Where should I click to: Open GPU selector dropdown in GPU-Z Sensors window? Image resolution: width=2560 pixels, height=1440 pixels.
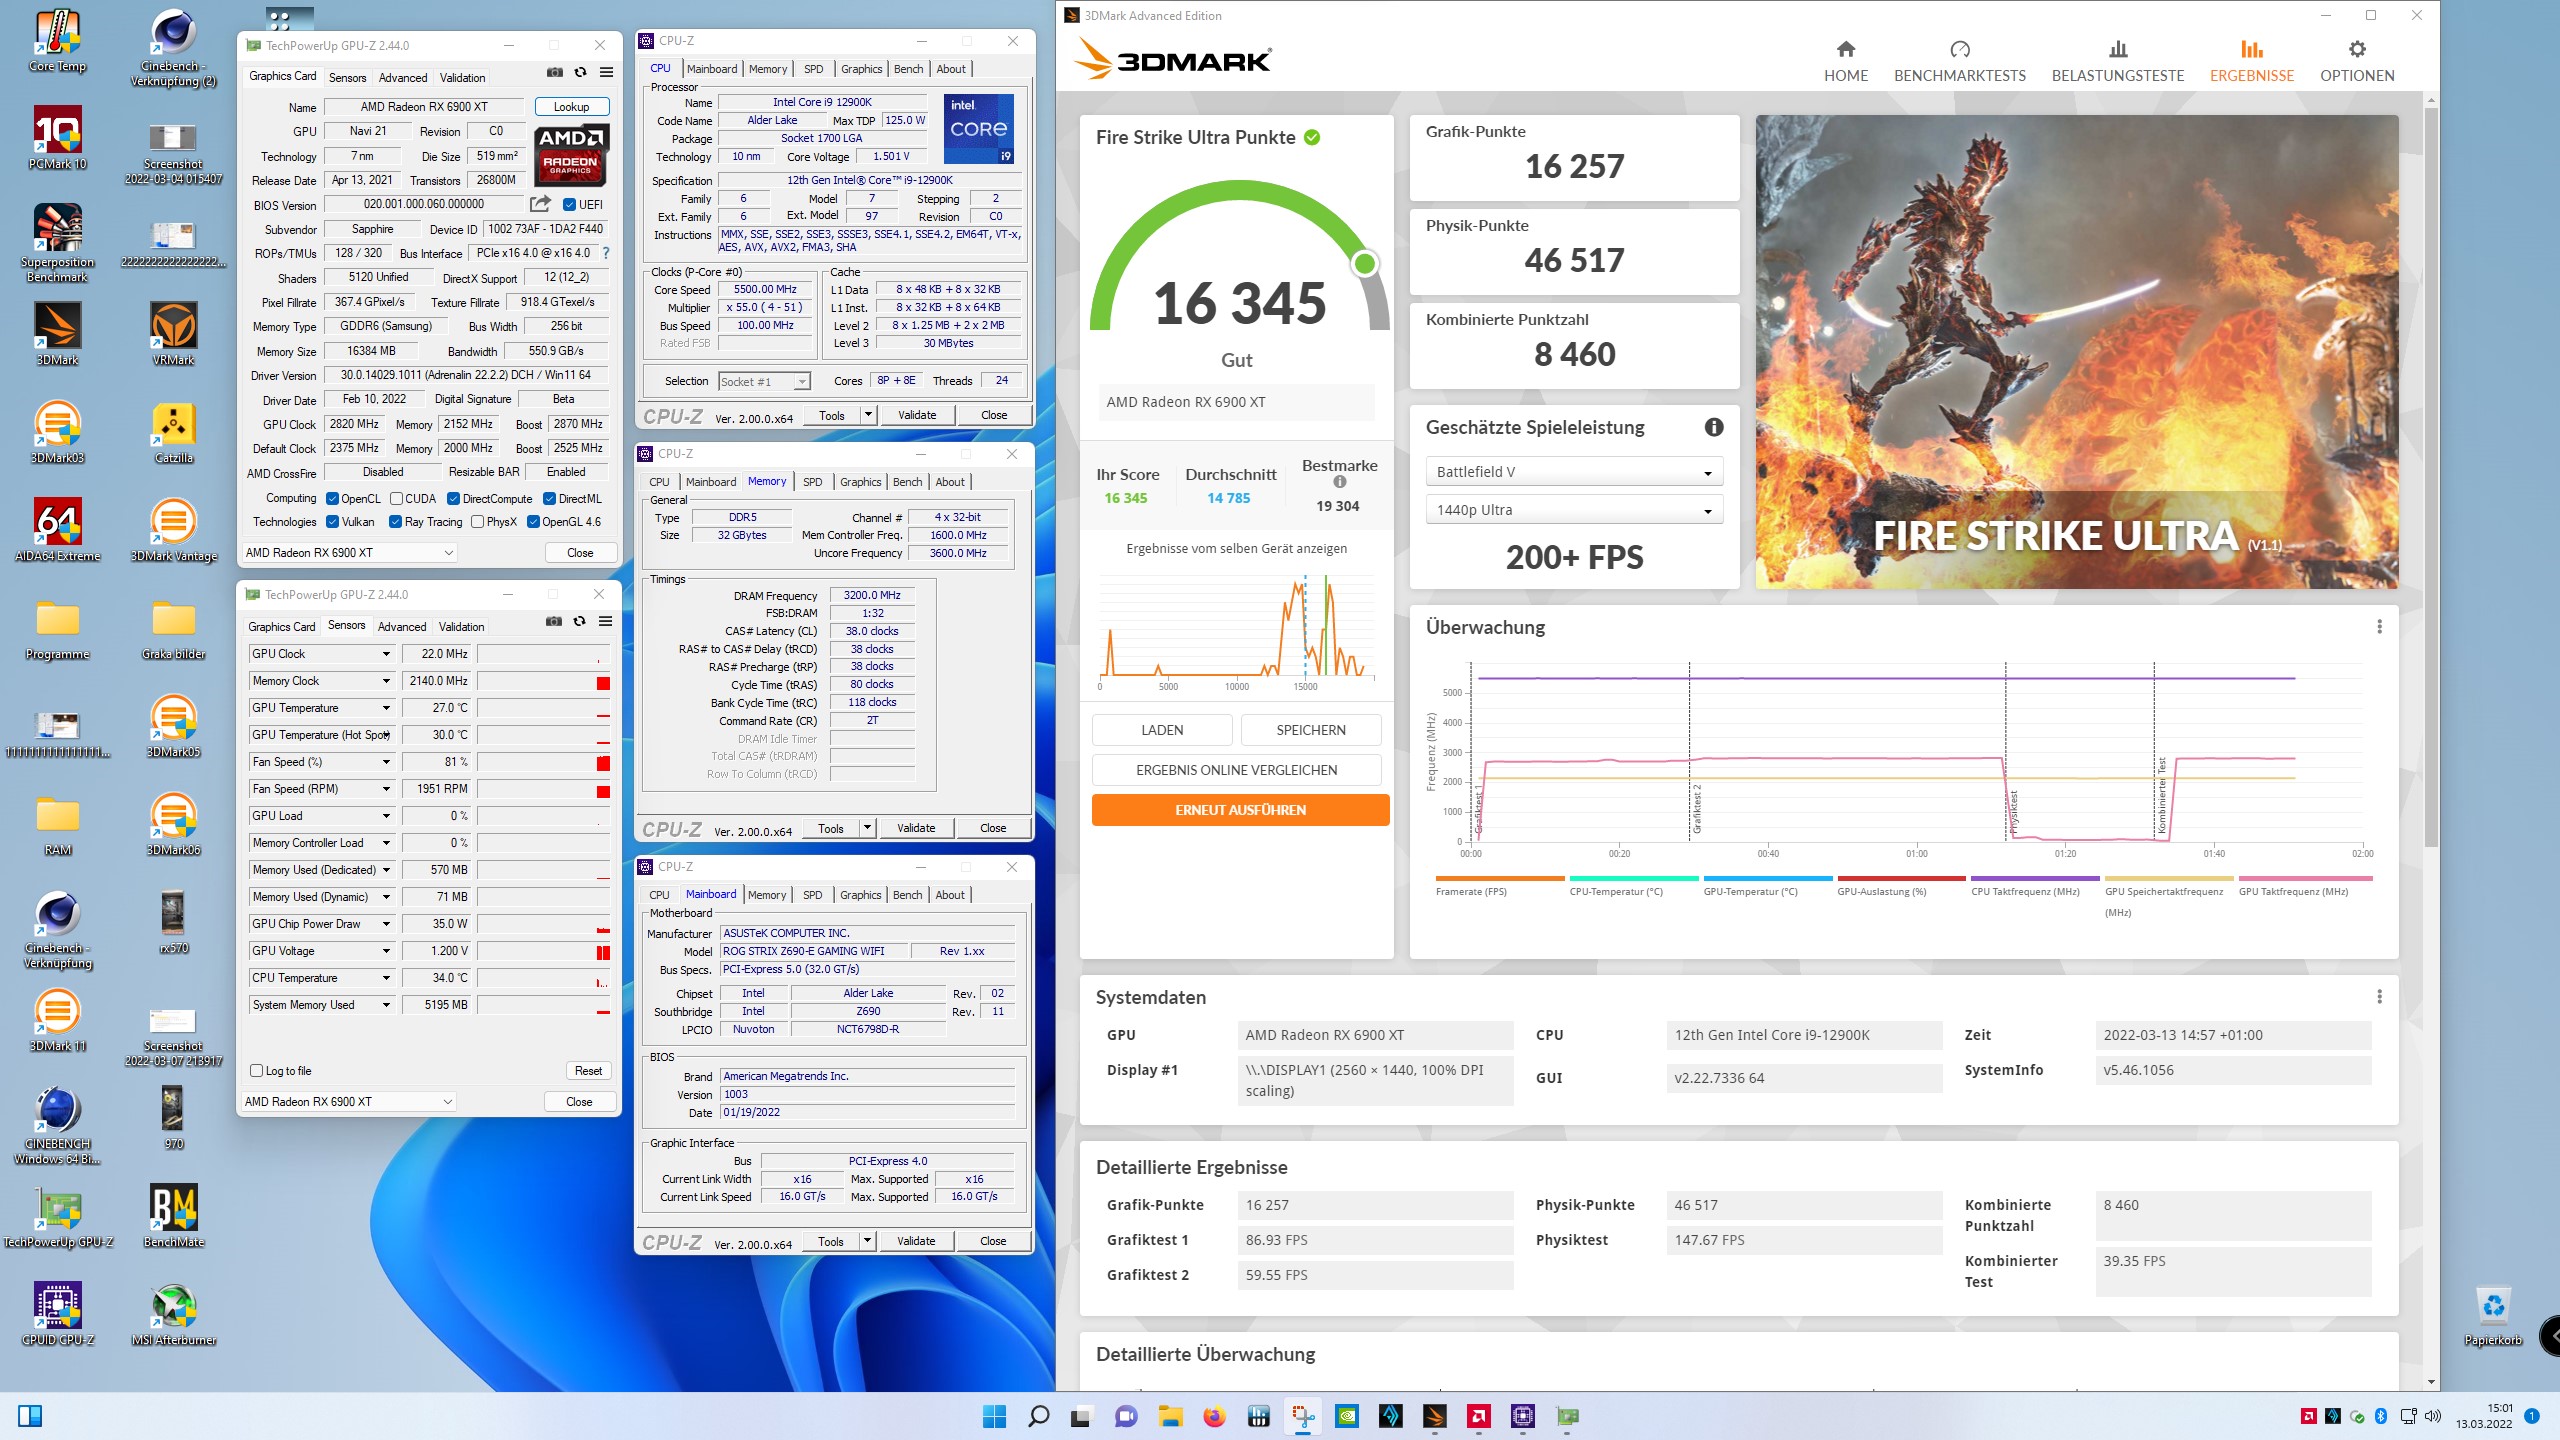point(349,1102)
